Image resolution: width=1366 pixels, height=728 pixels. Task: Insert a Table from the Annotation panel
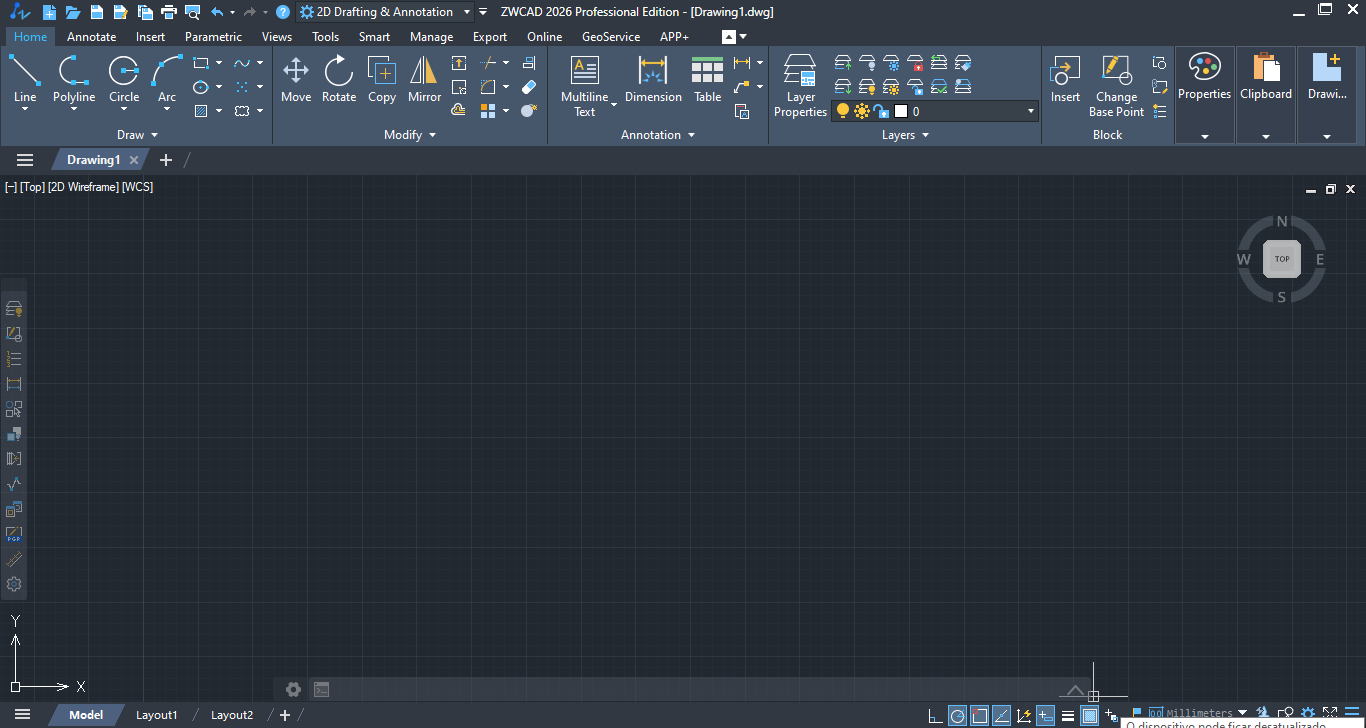[x=707, y=73]
